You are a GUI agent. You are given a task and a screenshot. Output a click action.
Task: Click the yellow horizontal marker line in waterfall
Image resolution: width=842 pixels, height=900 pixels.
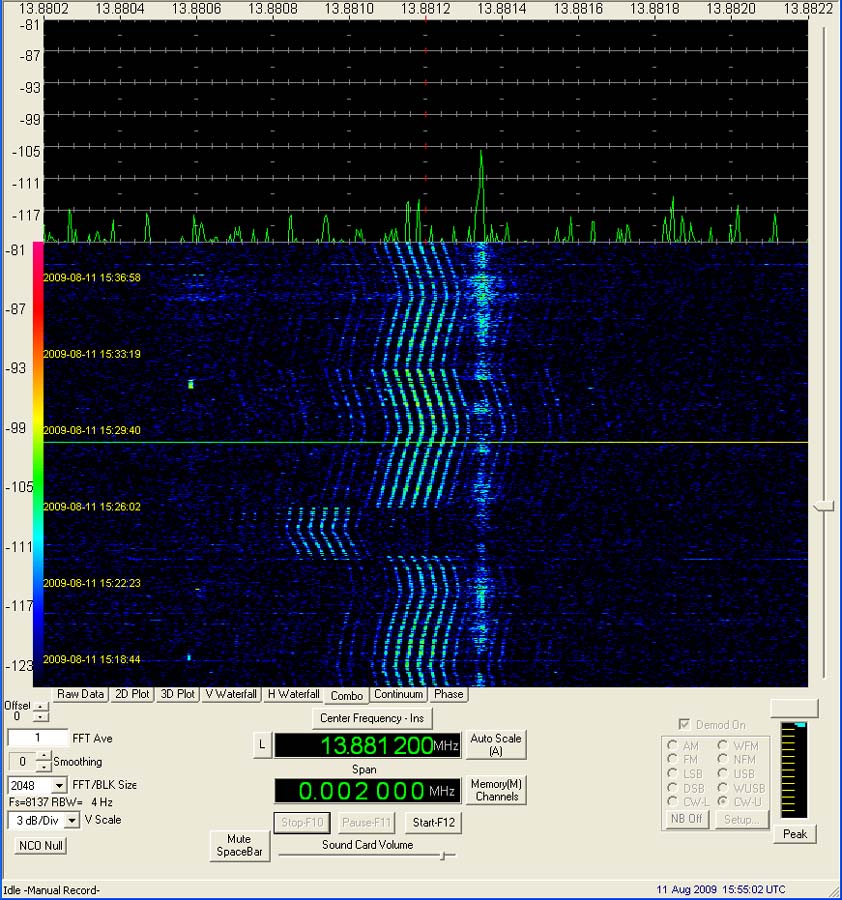tap(426, 443)
